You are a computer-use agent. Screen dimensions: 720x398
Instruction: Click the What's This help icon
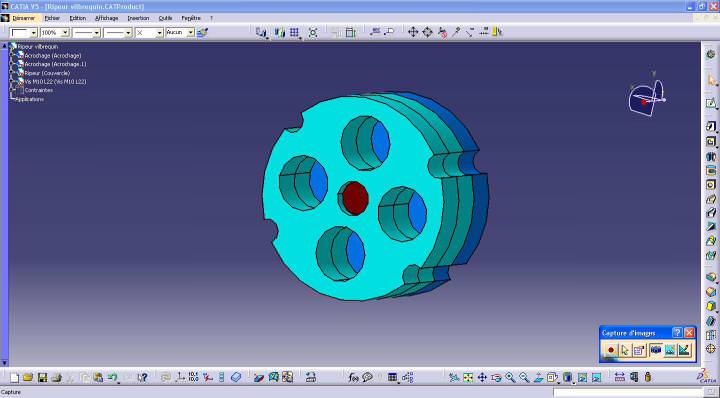142,377
